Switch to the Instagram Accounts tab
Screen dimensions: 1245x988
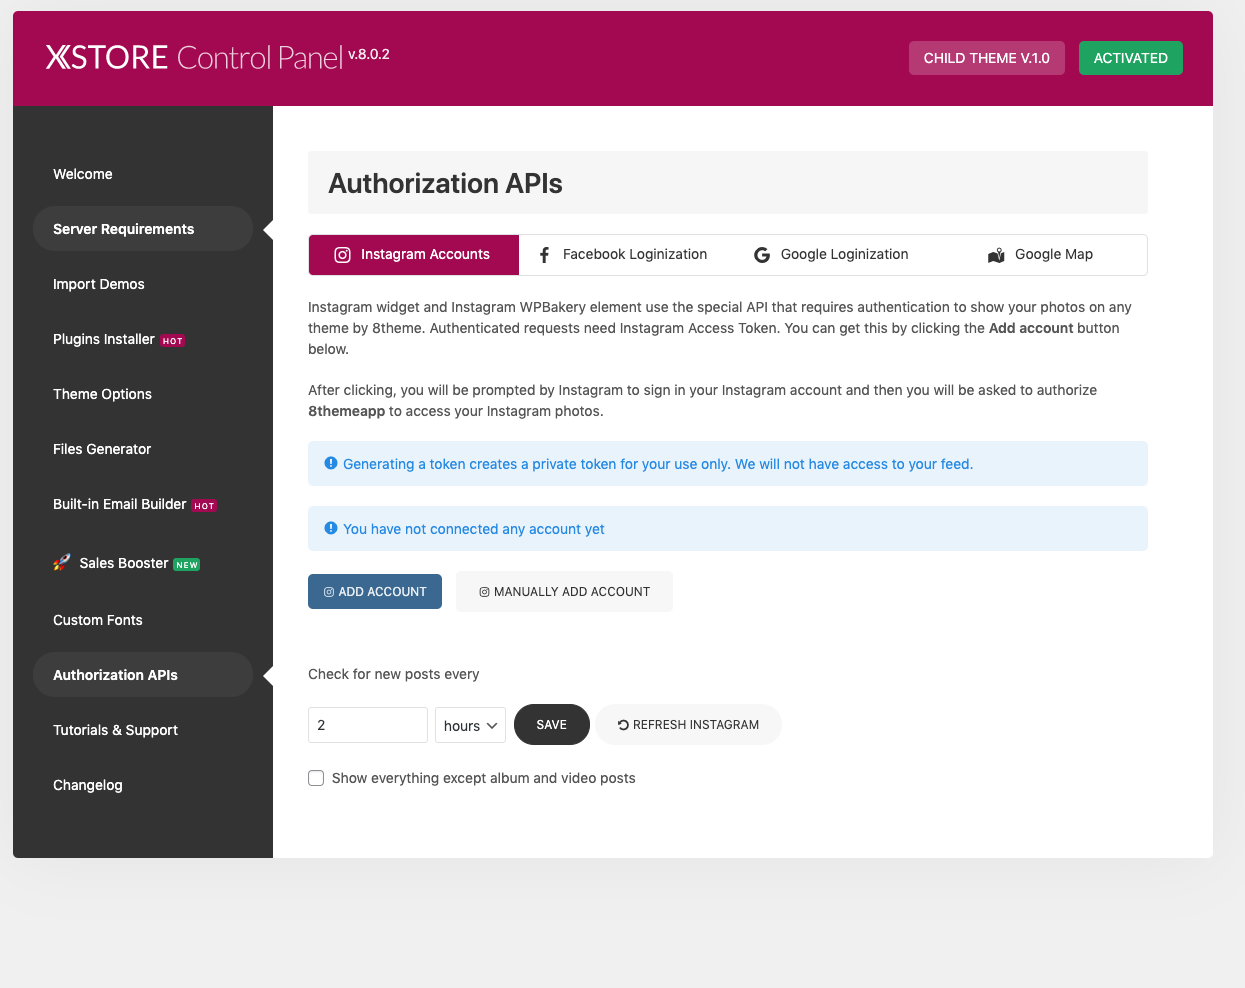tap(414, 255)
